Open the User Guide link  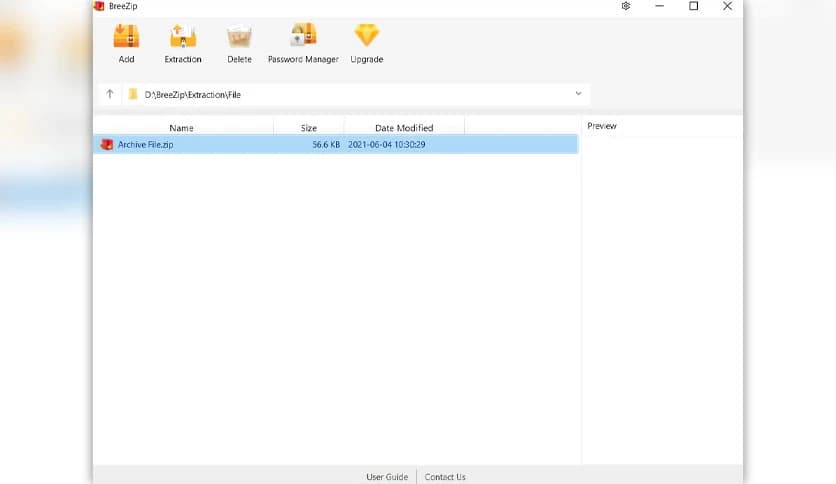387,477
